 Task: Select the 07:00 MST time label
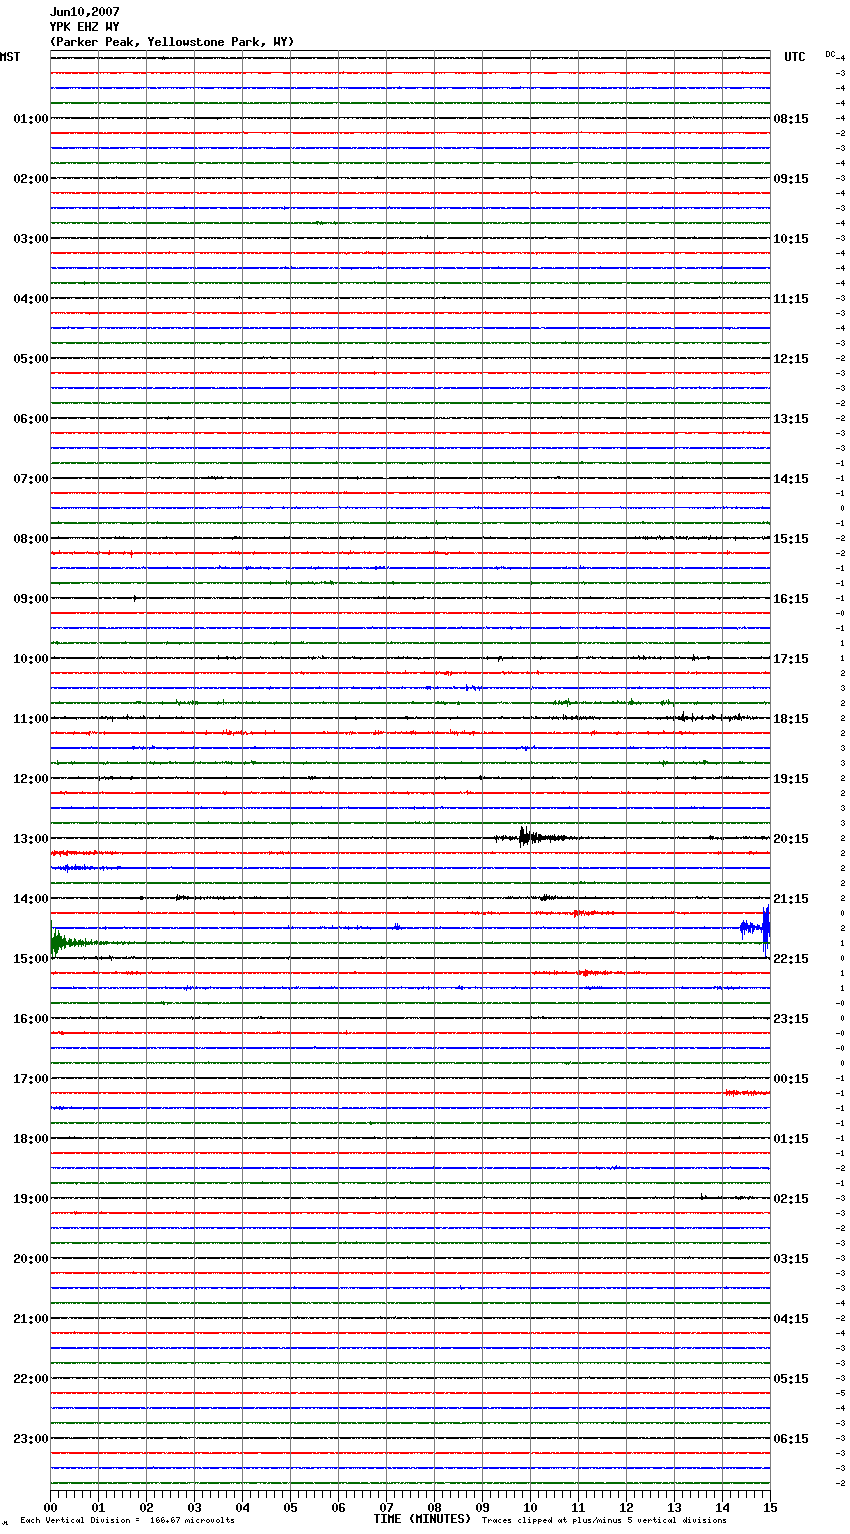[x=31, y=479]
